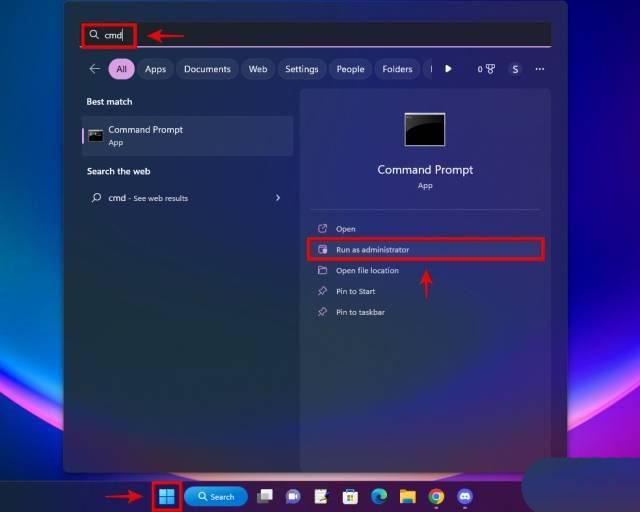Click the large Command Prompt preview thumbnail

pyautogui.click(x=424, y=129)
